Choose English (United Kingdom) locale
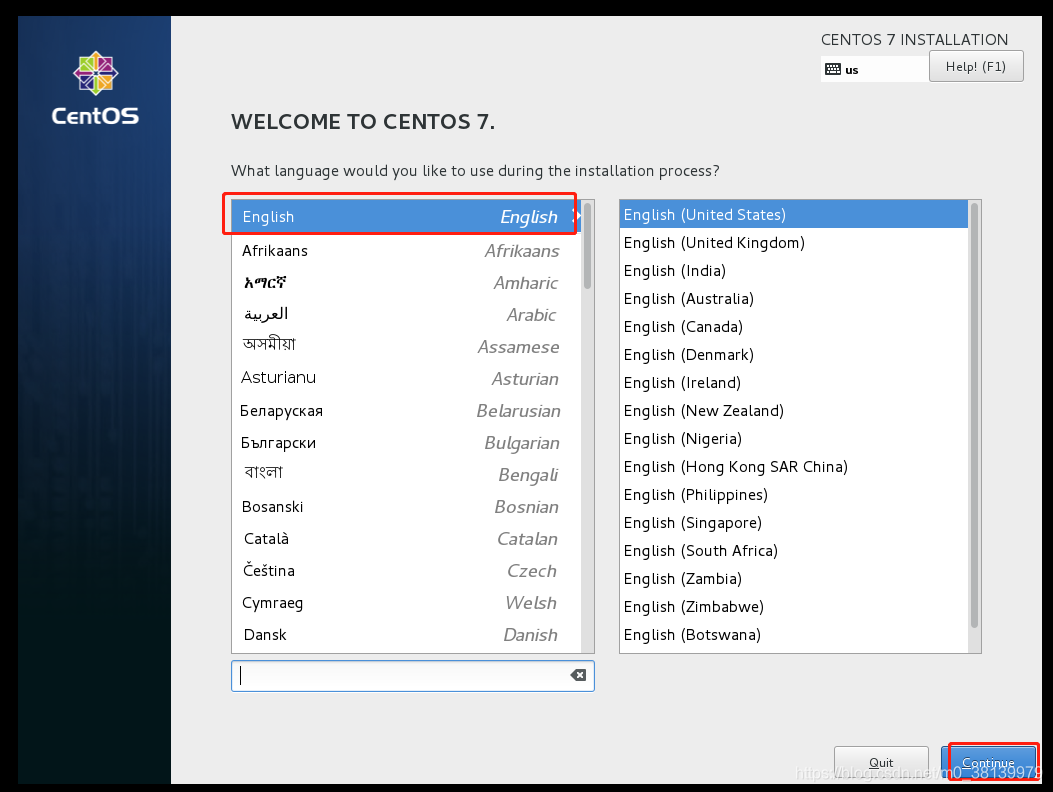This screenshot has height=792, width=1053. coord(794,243)
